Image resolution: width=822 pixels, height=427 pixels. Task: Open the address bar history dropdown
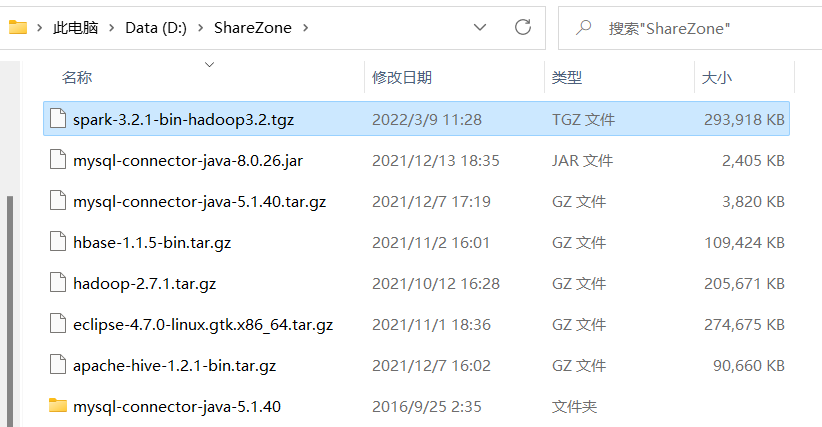[x=480, y=27]
